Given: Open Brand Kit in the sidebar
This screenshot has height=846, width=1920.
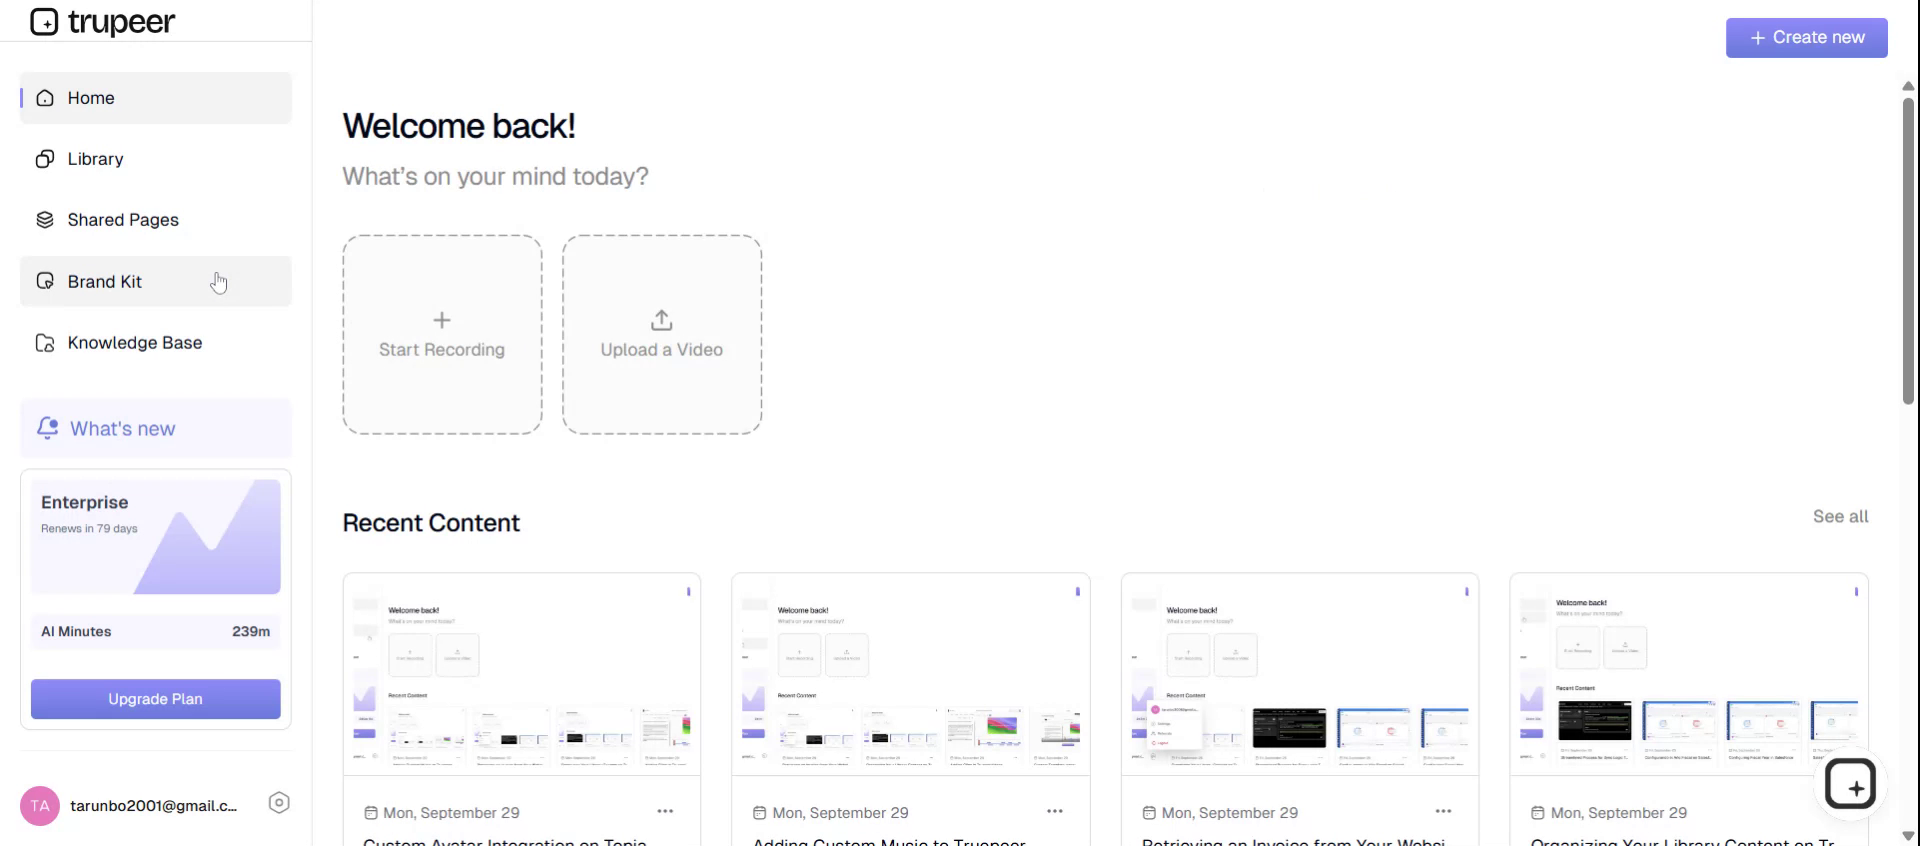Looking at the screenshot, I should (x=156, y=281).
